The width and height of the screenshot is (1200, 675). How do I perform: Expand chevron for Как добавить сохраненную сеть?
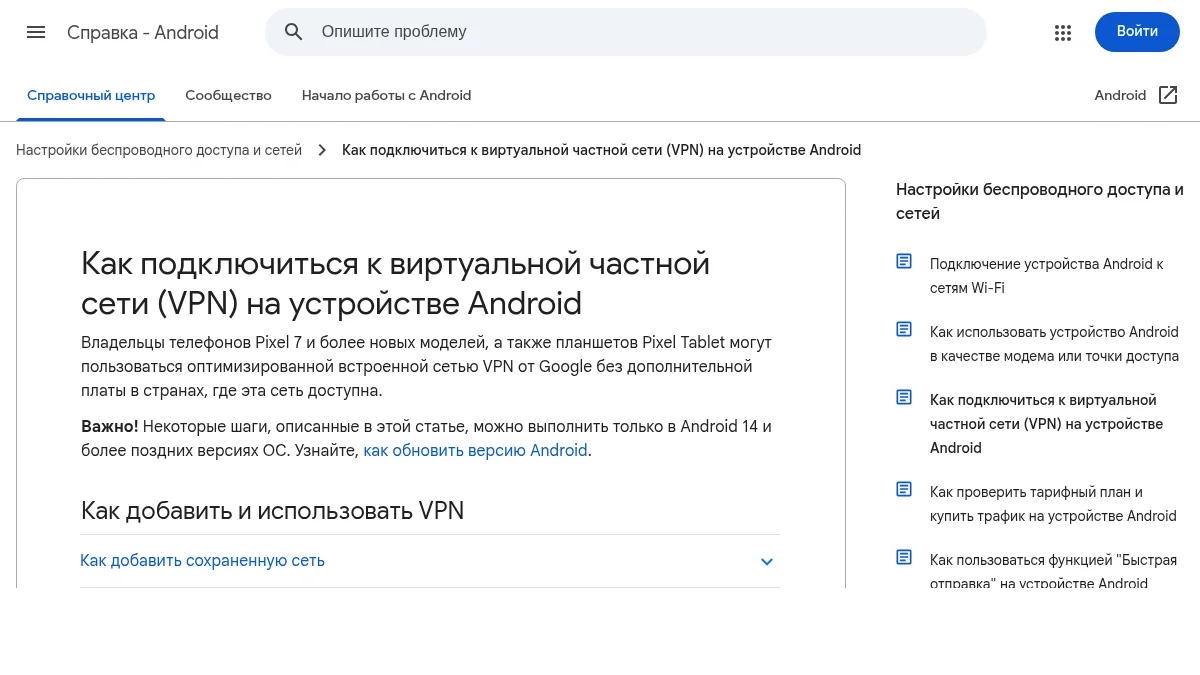[767, 562]
